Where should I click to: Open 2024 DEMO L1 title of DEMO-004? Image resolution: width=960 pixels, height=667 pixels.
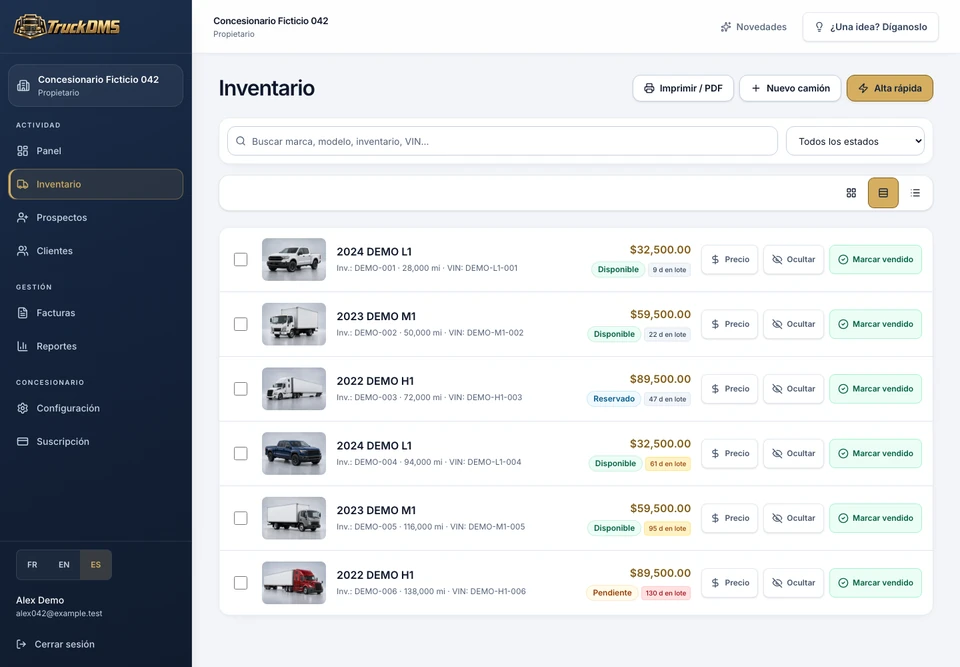click(374, 446)
